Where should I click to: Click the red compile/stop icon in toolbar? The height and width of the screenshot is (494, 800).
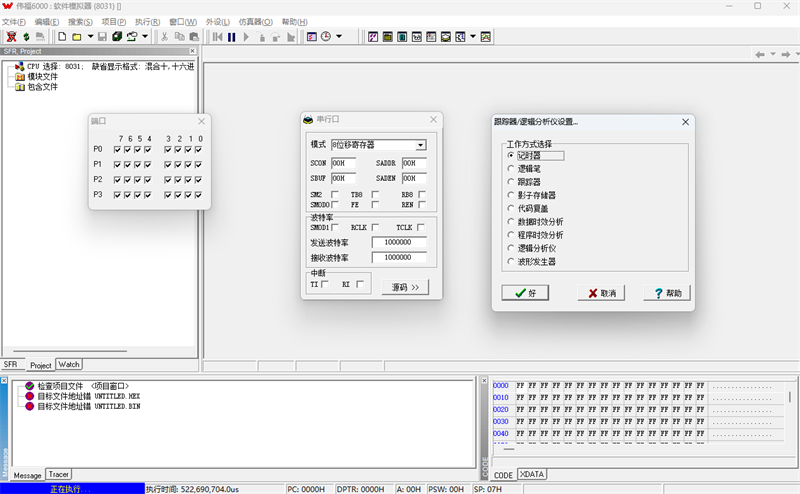tap(11, 37)
